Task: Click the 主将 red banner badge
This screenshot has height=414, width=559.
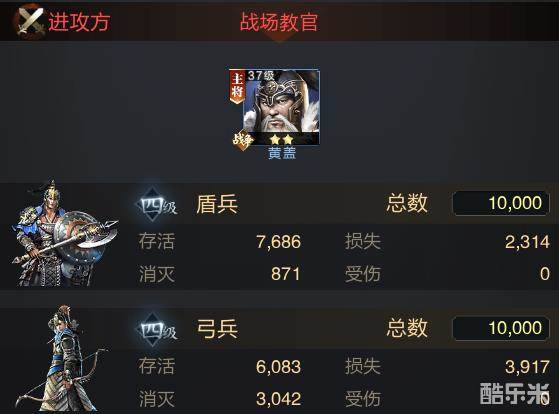Action: coord(237,87)
